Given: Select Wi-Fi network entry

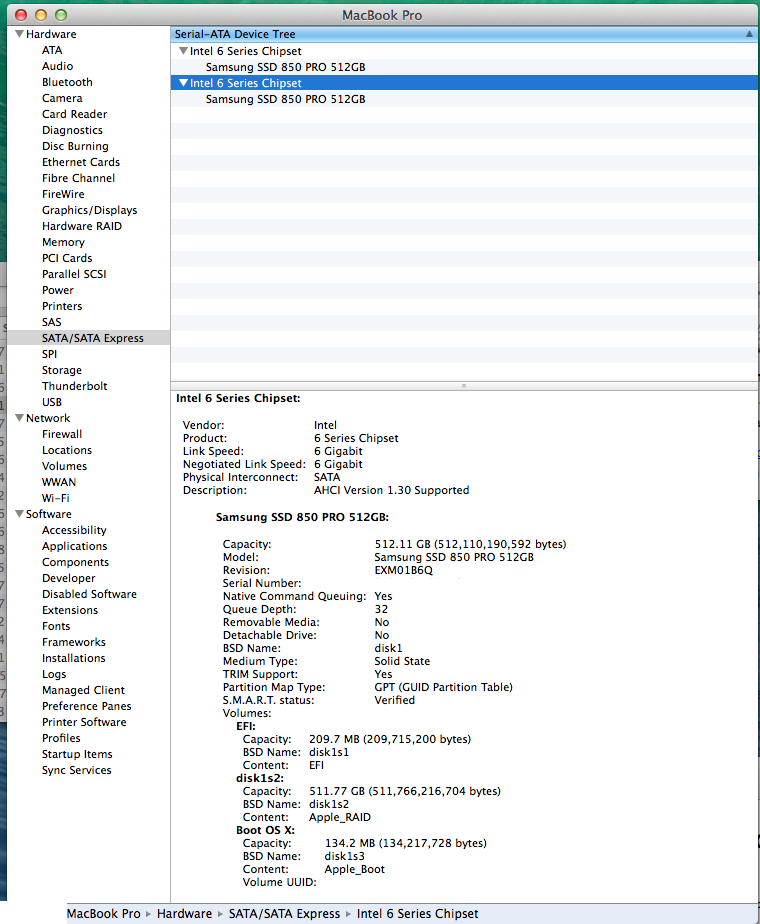Looking at the screenshot, I should pos(55,497).
